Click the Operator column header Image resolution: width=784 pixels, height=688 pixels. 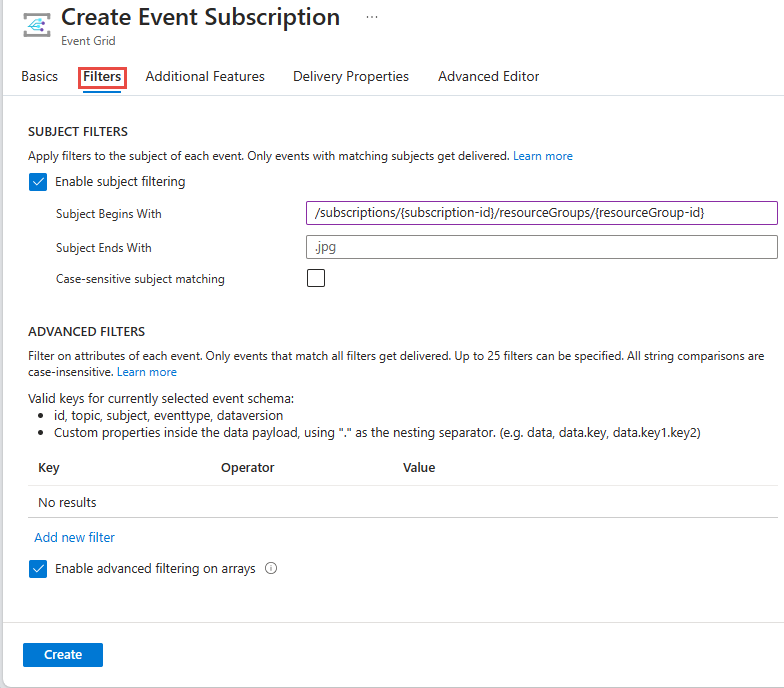pyautogui.click(x=248, y=468)
